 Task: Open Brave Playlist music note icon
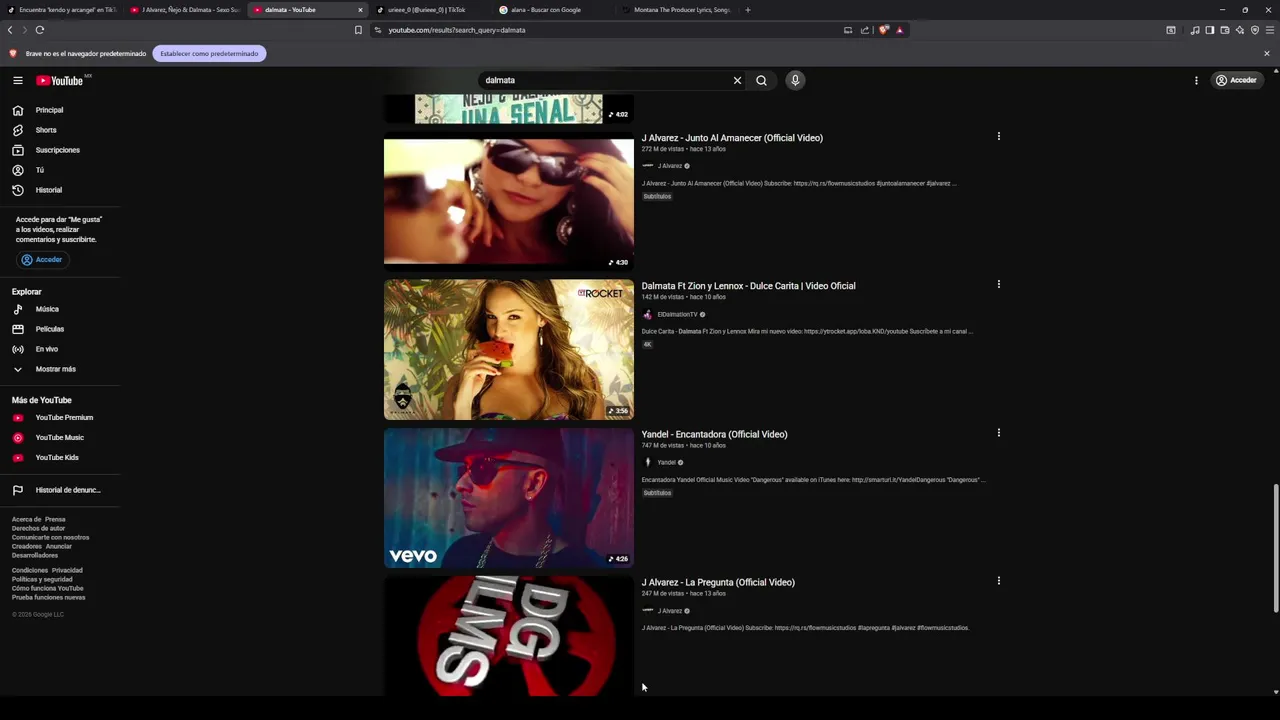point(1195,30)
